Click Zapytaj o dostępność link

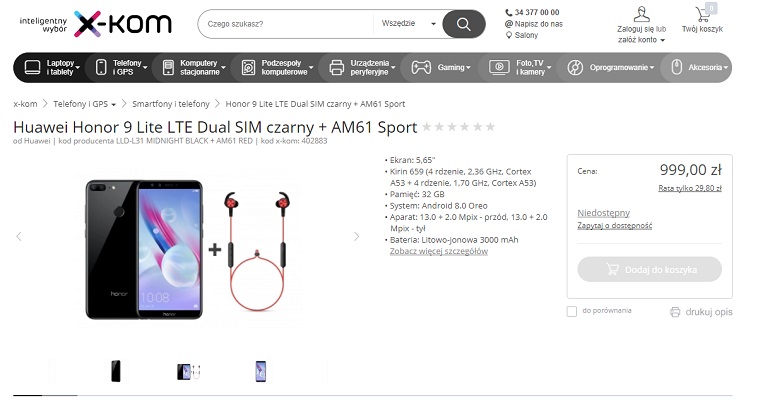coord(614,225)
